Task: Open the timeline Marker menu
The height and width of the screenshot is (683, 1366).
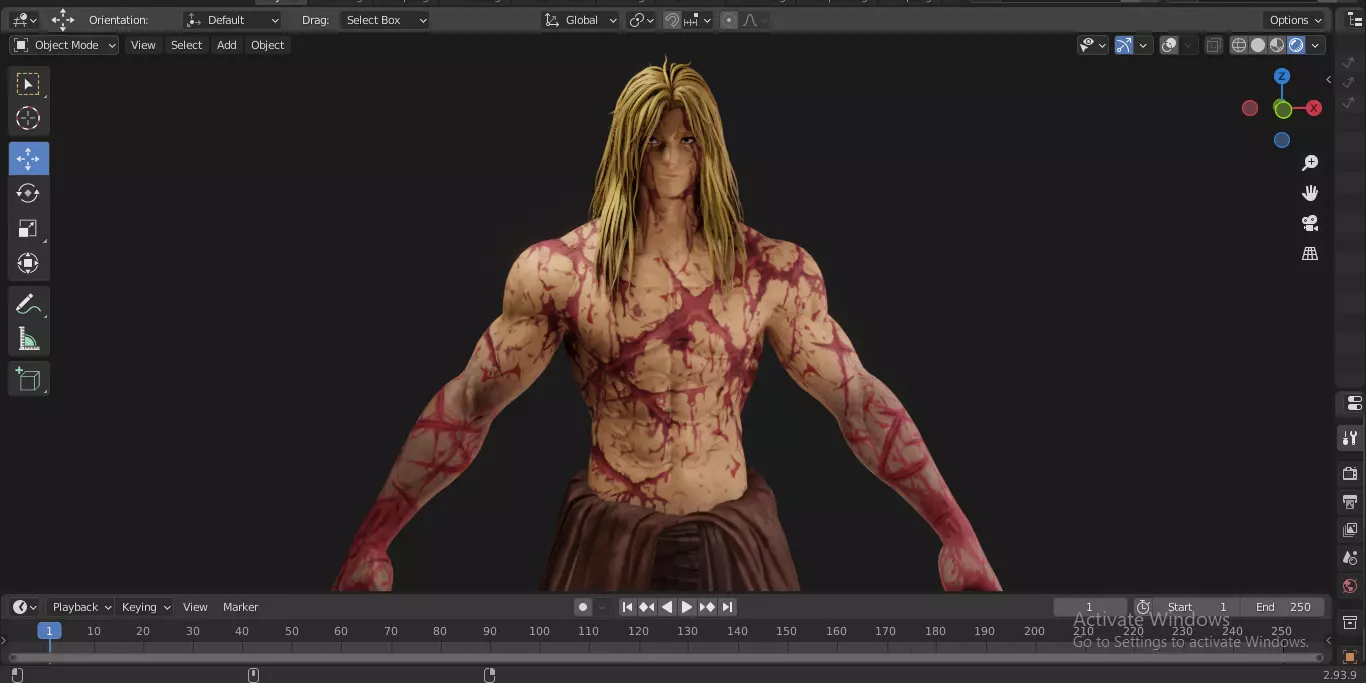Action: pyautogui.click(x=240, y=607)
